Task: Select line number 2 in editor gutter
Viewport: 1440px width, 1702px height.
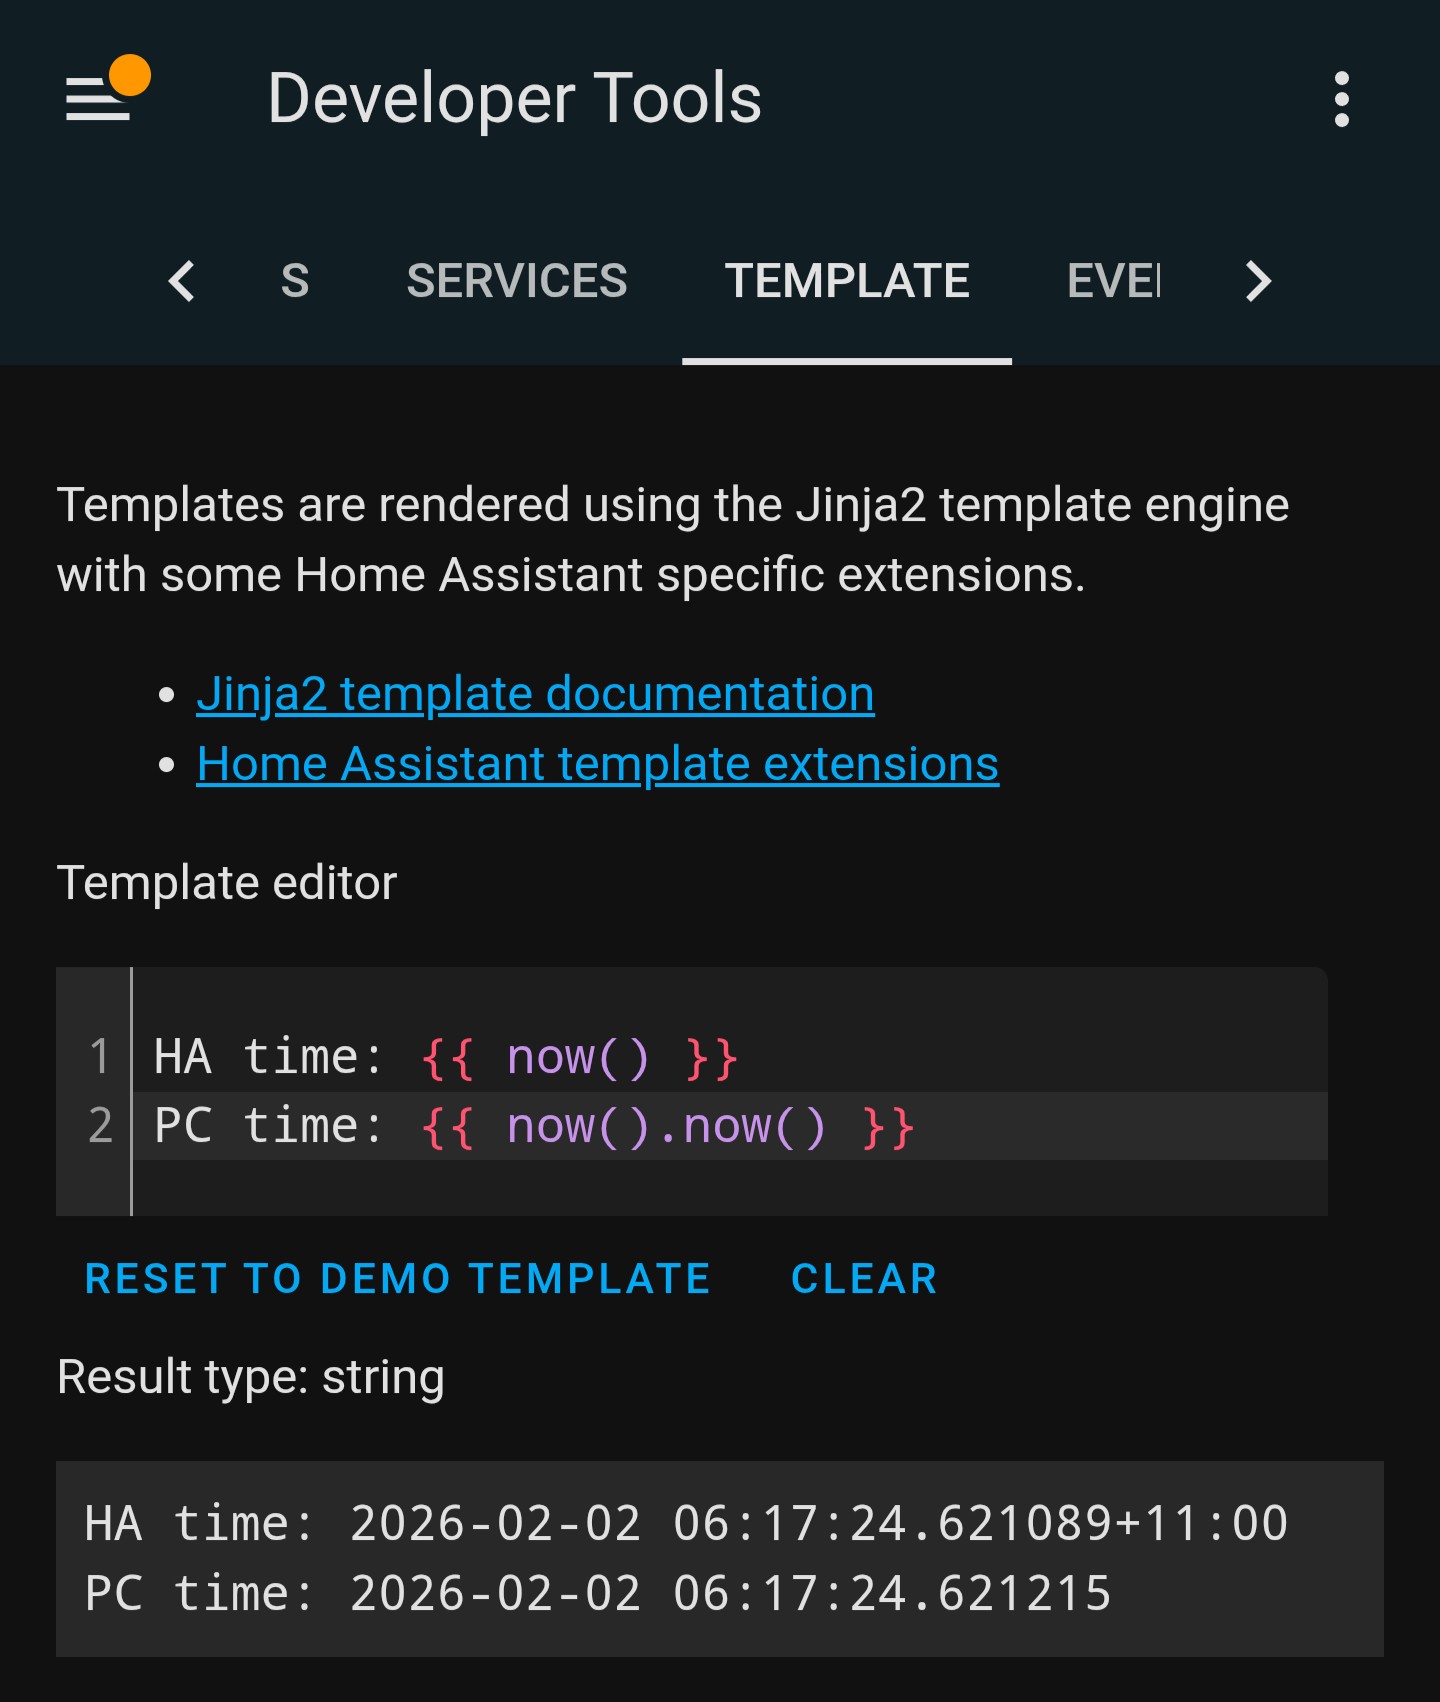Action: coord(99,1126)
